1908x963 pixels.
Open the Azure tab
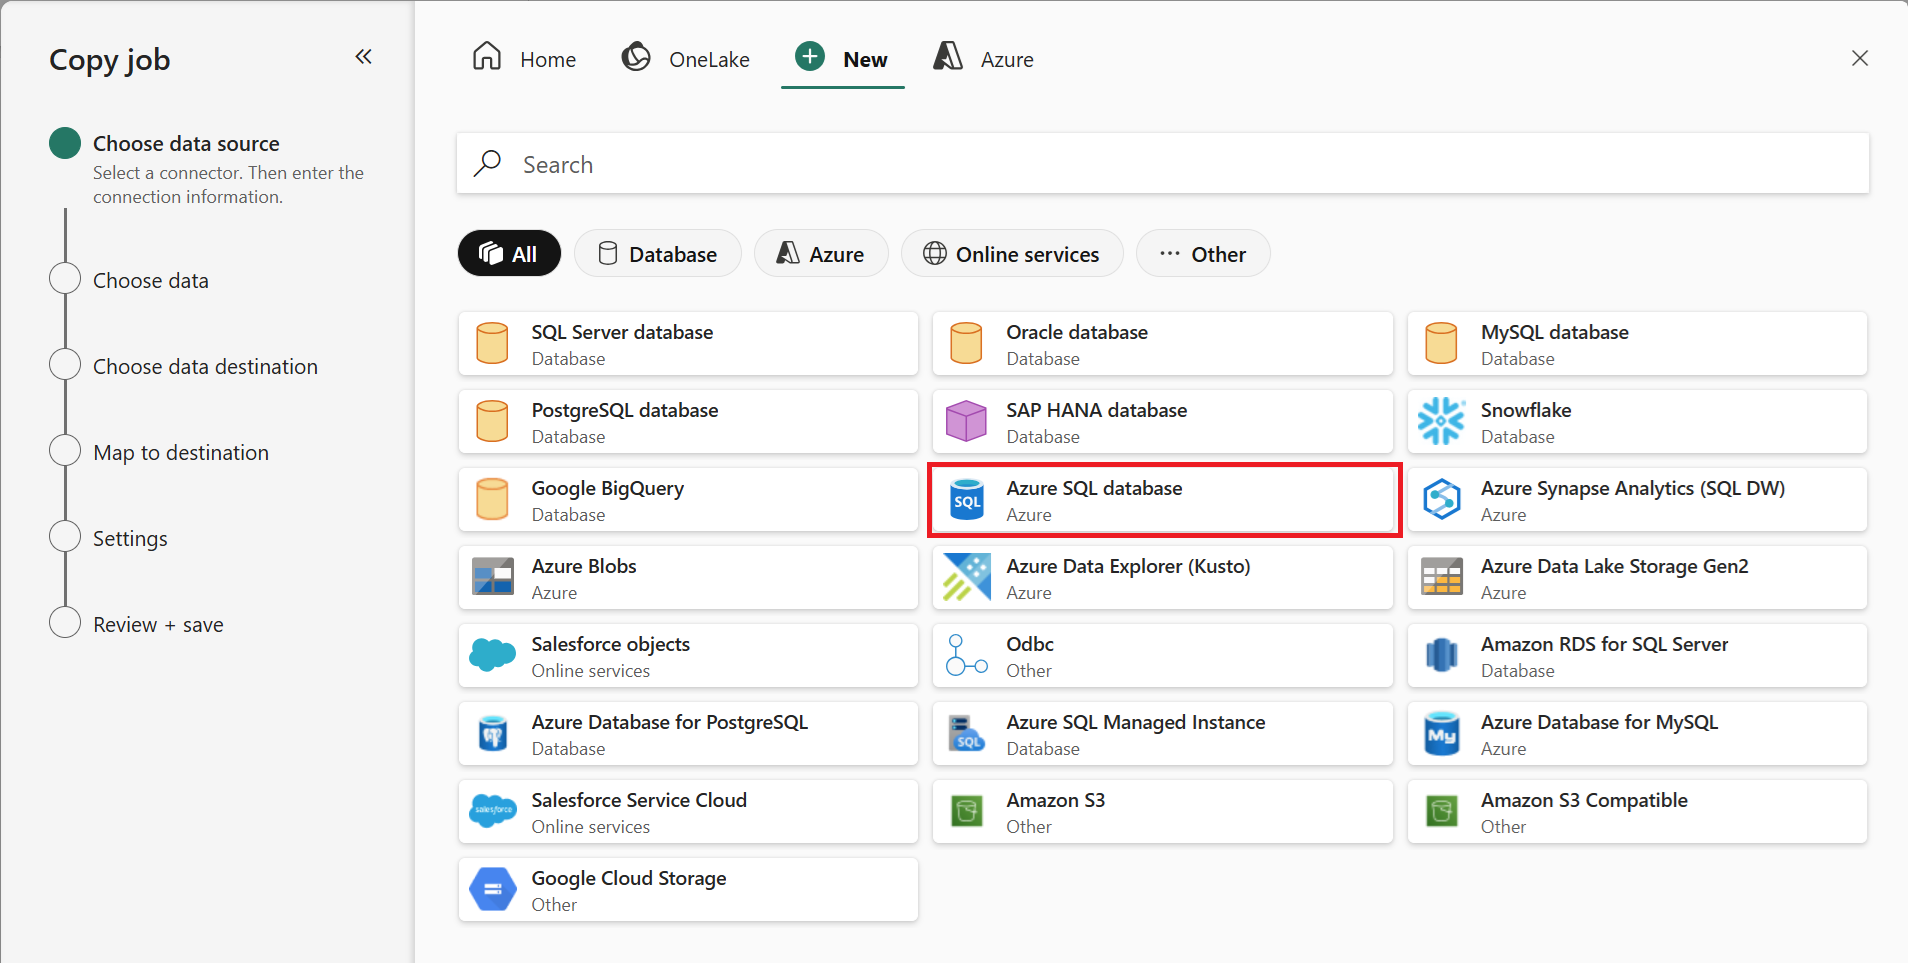pos(981,58)
